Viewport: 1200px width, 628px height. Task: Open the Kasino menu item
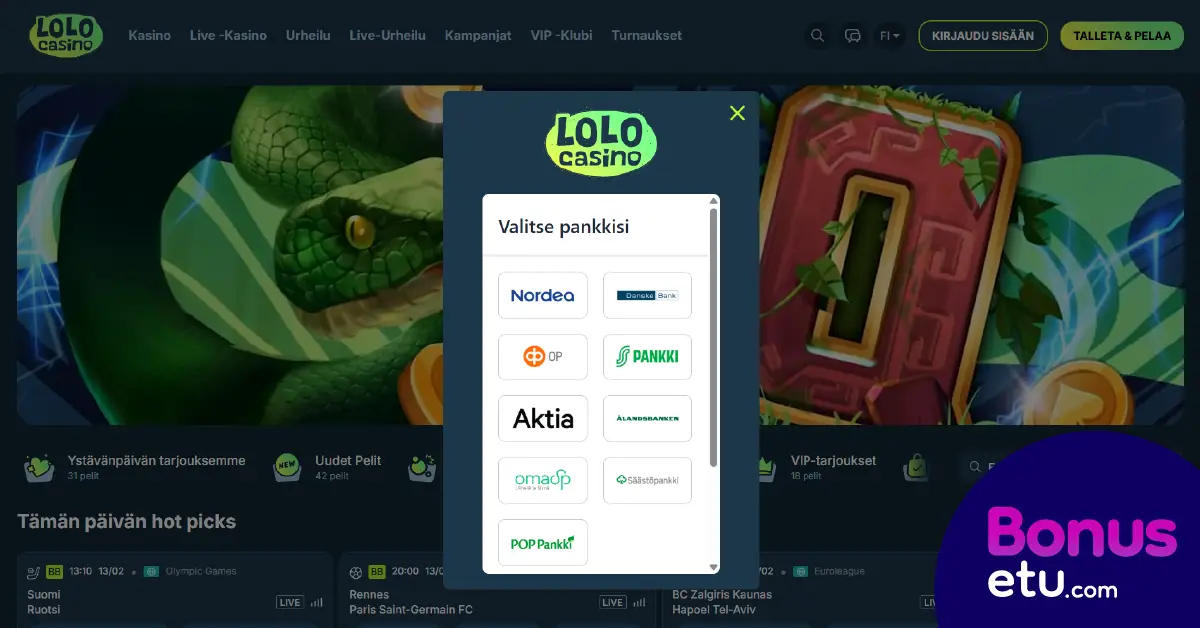pyautogui.click(x=149, y=35)
